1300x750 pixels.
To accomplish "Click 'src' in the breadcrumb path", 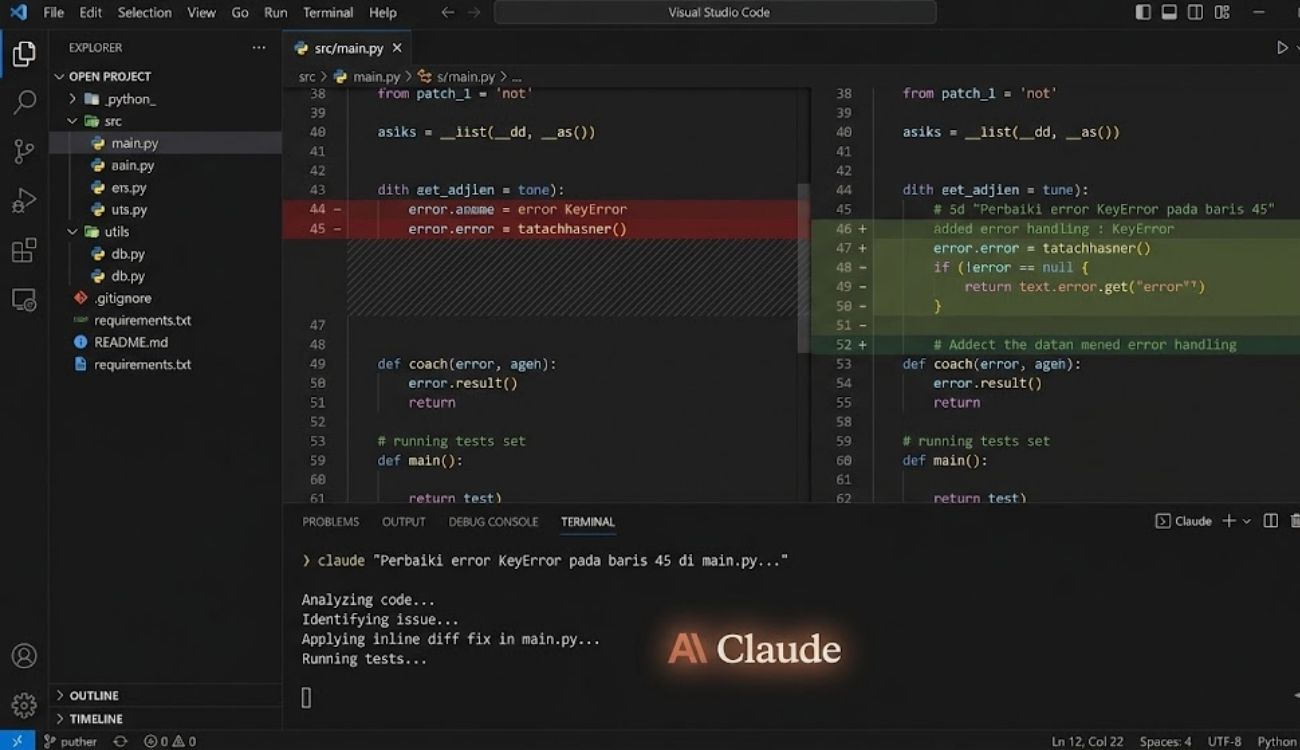I will (307, 76).
